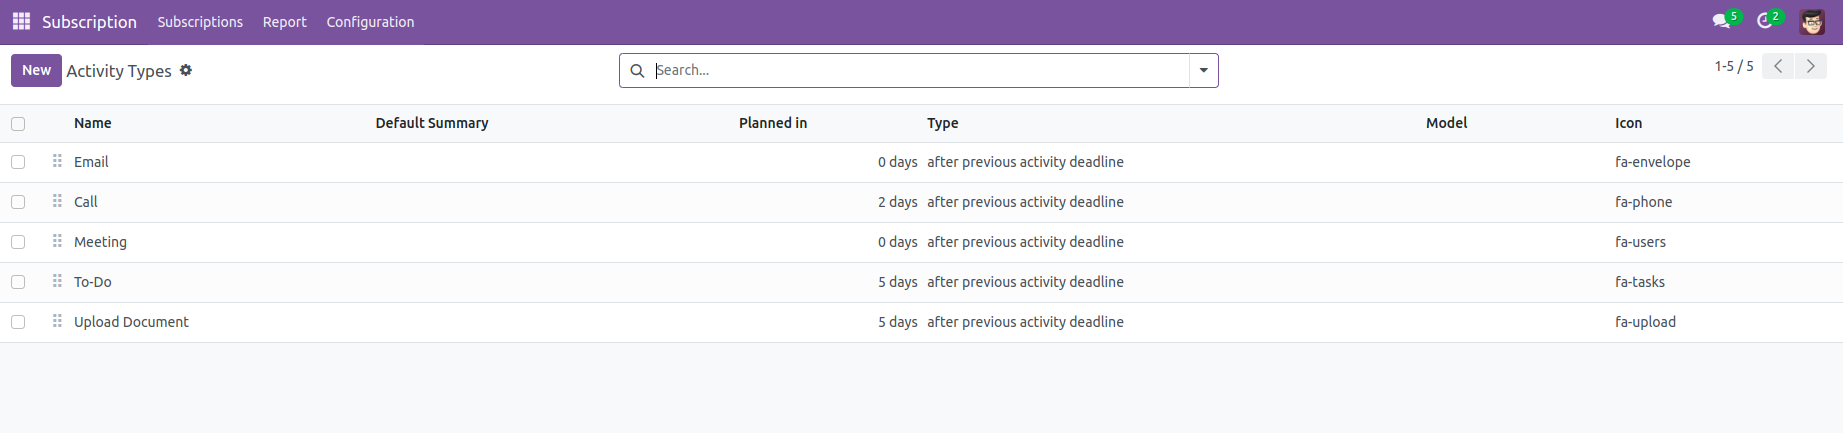Click the drag handle for Meeting row
Image resolution: width=1843 pixels, height=433 pixels.
(57, 241)
